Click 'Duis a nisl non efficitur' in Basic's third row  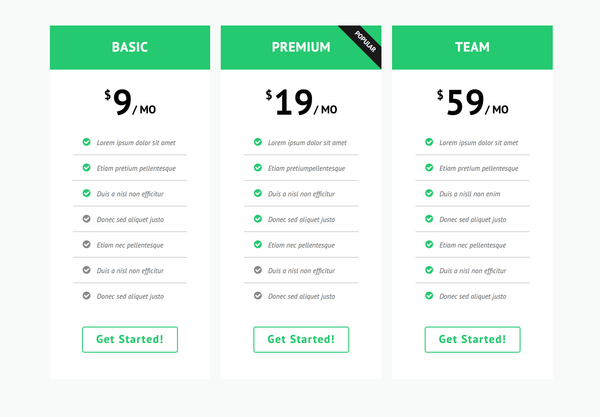pyautogui.click(x=130, y=194)
